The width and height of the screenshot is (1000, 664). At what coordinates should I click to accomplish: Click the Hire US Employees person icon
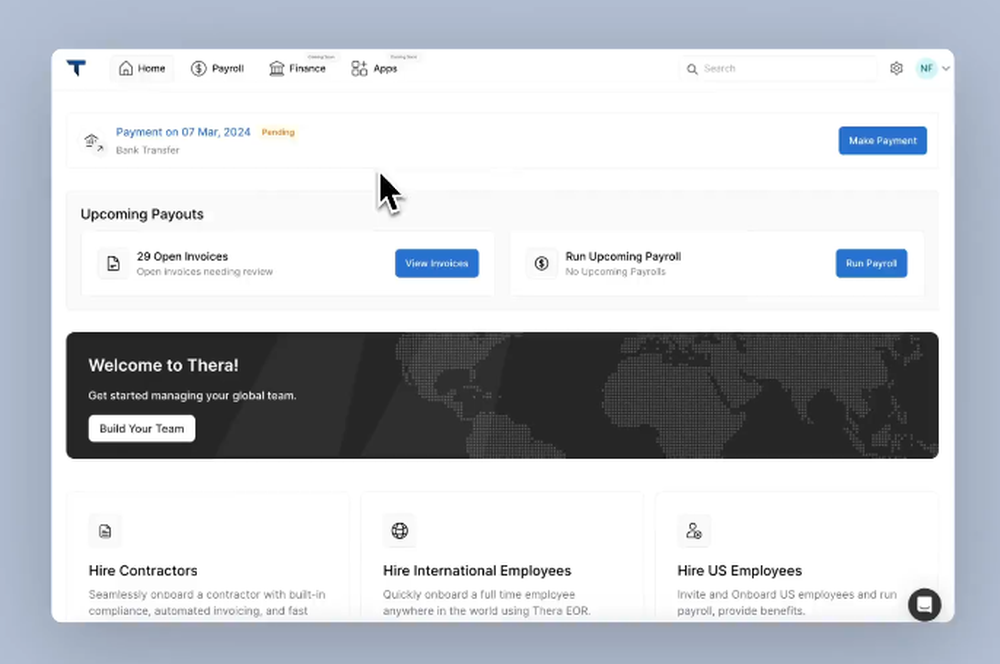694,531
